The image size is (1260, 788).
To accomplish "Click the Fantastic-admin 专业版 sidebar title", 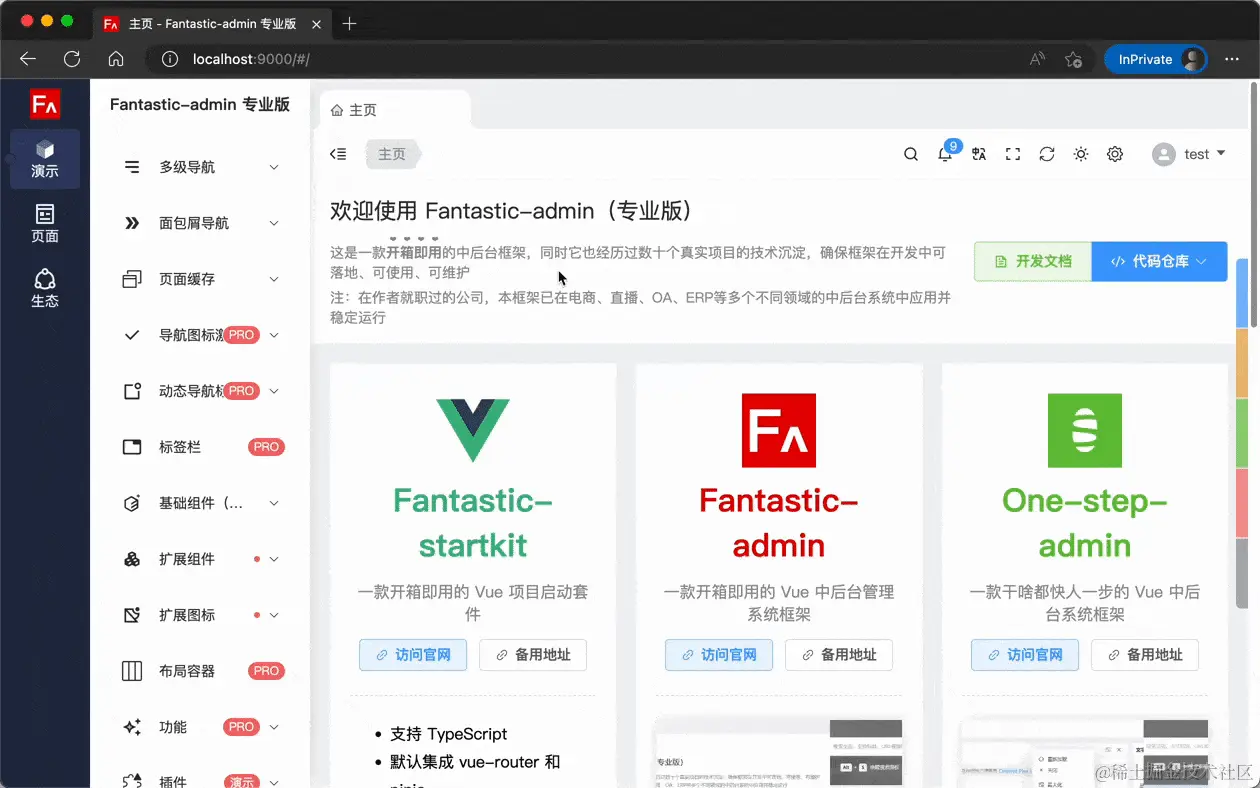I will (x=200, y=104).
